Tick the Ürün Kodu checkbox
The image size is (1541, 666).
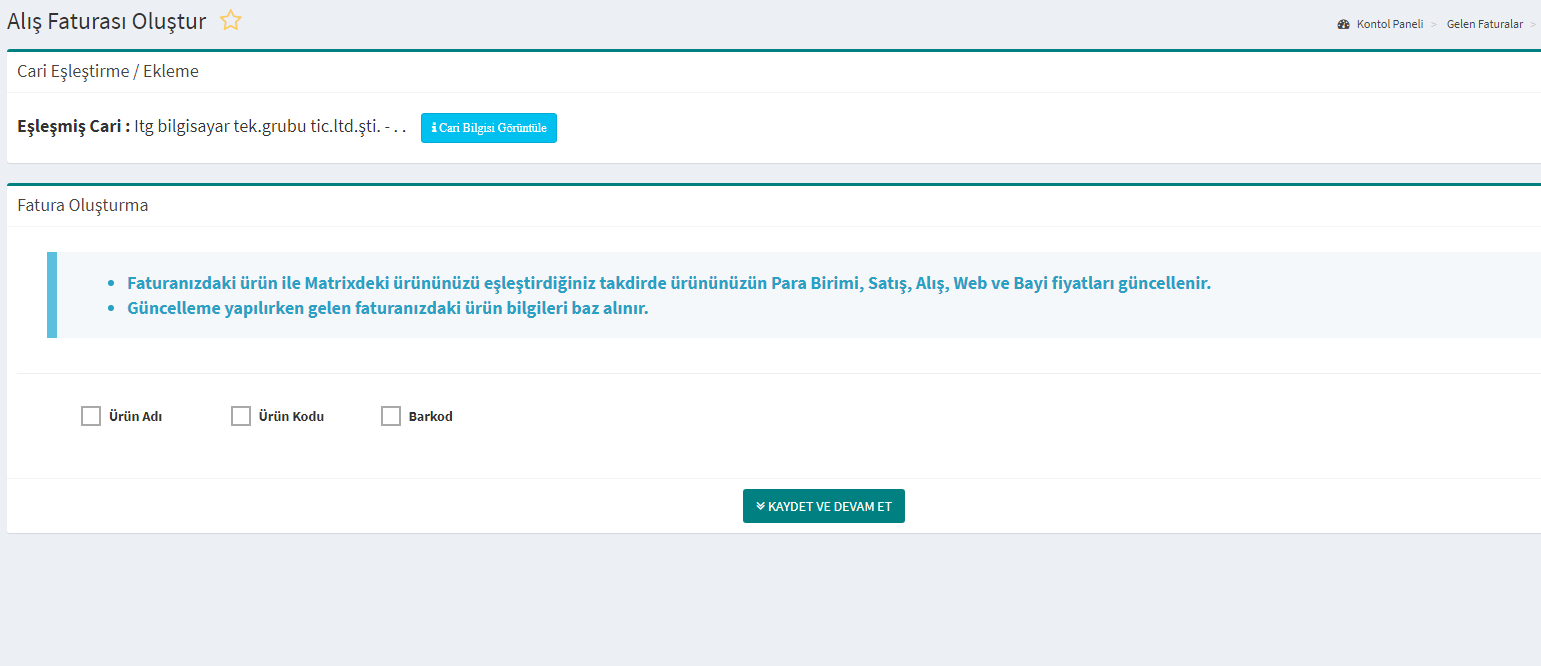[241, 416]
